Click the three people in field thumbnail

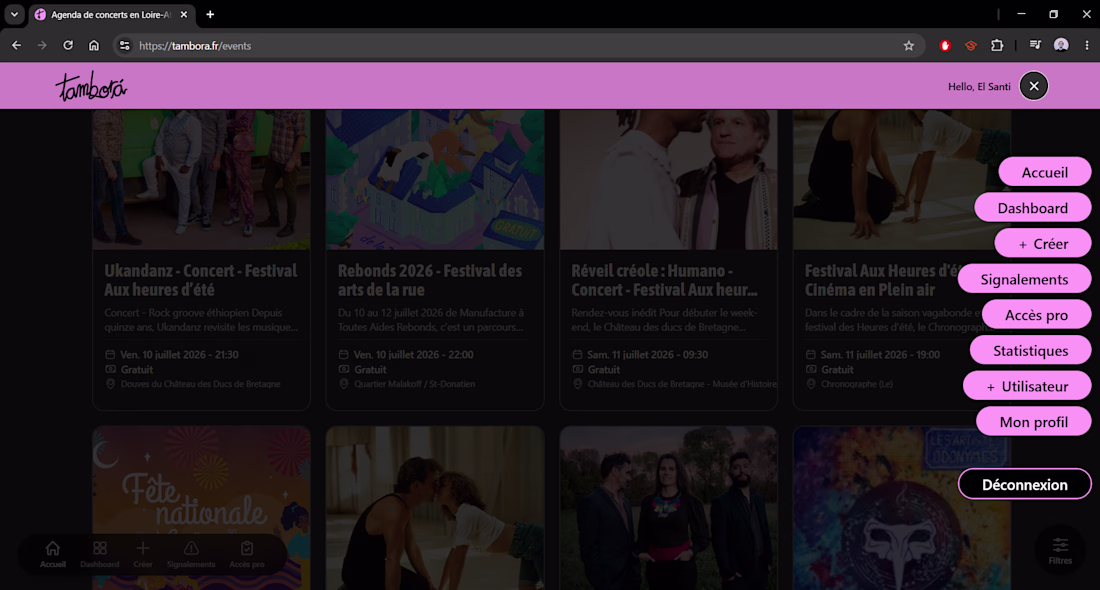(x=669, y=508)
